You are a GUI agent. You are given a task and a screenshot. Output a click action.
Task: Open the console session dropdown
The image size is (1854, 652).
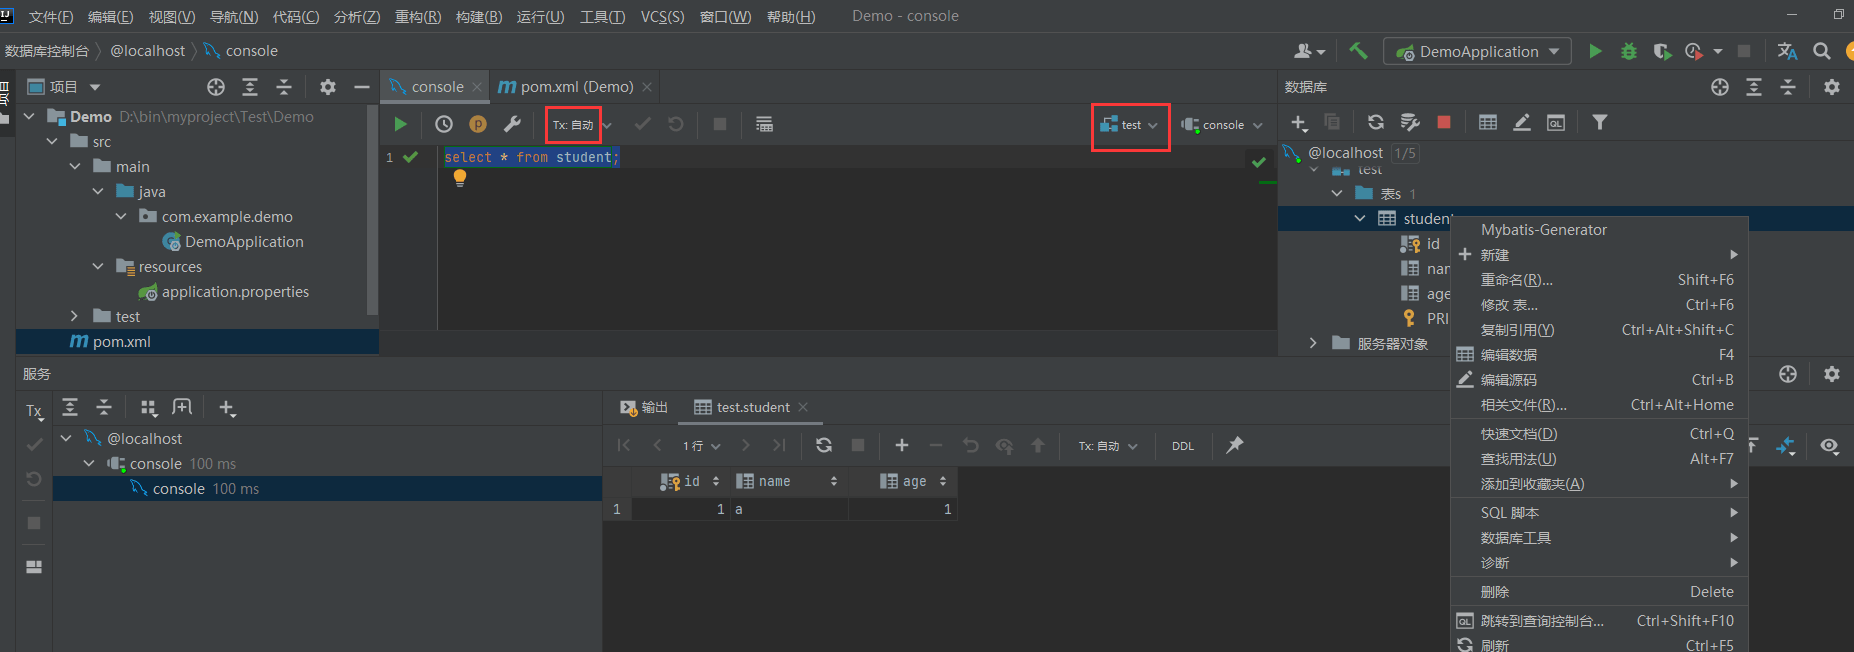1222,125
